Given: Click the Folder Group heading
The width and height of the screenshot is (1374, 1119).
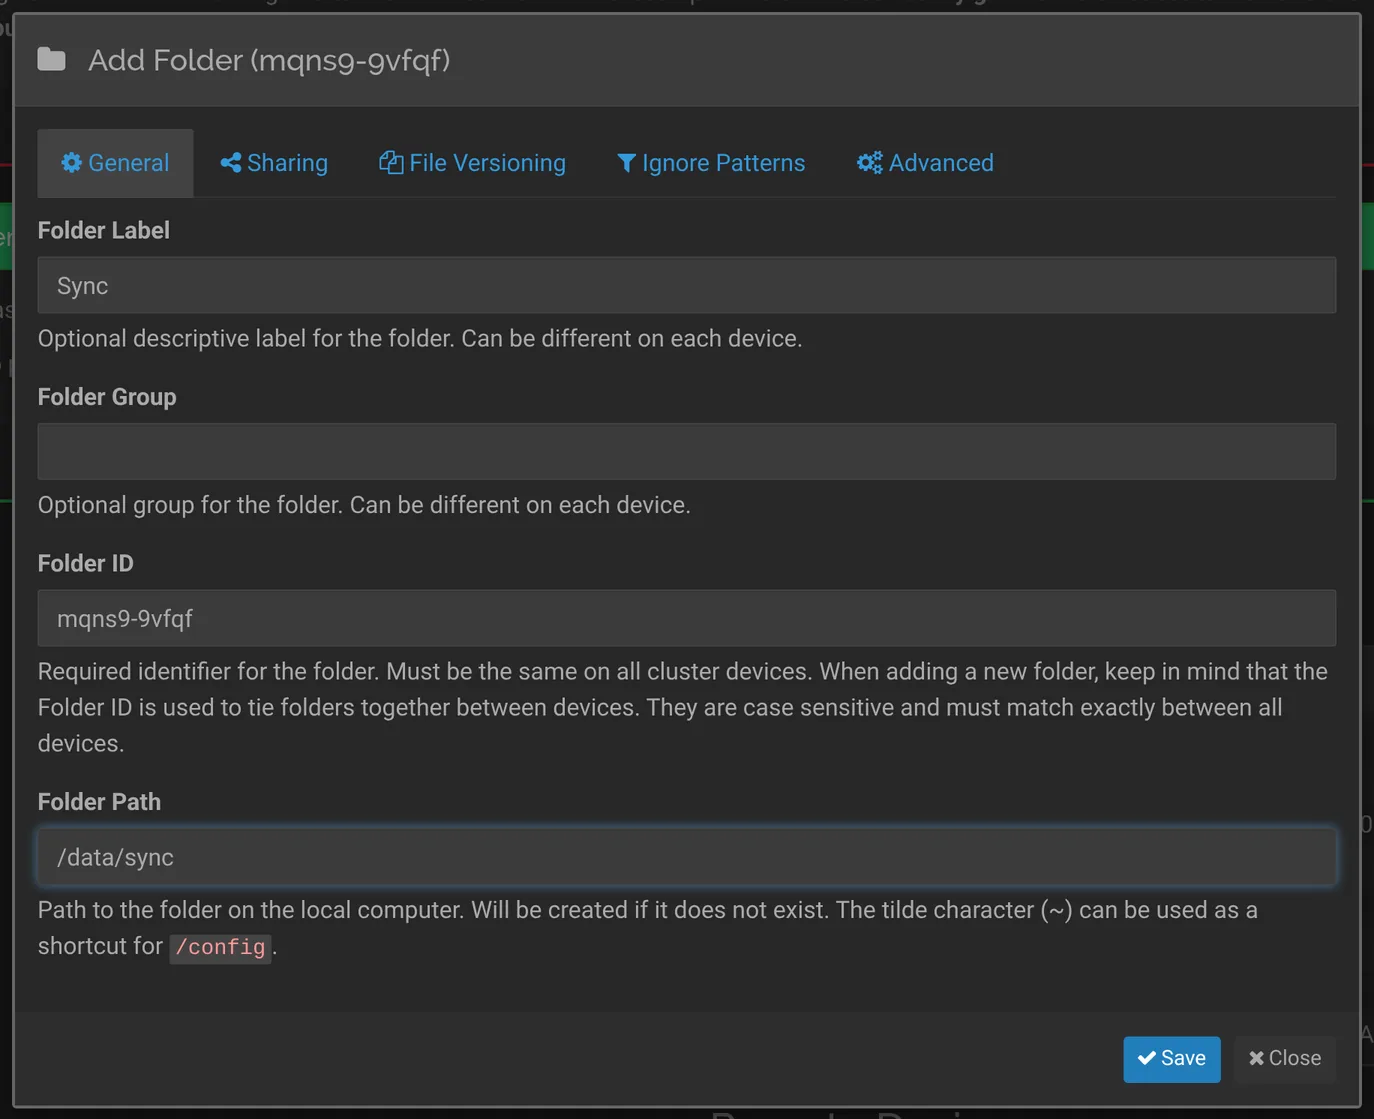Looking at the screenshot, I should coord(107,397).
